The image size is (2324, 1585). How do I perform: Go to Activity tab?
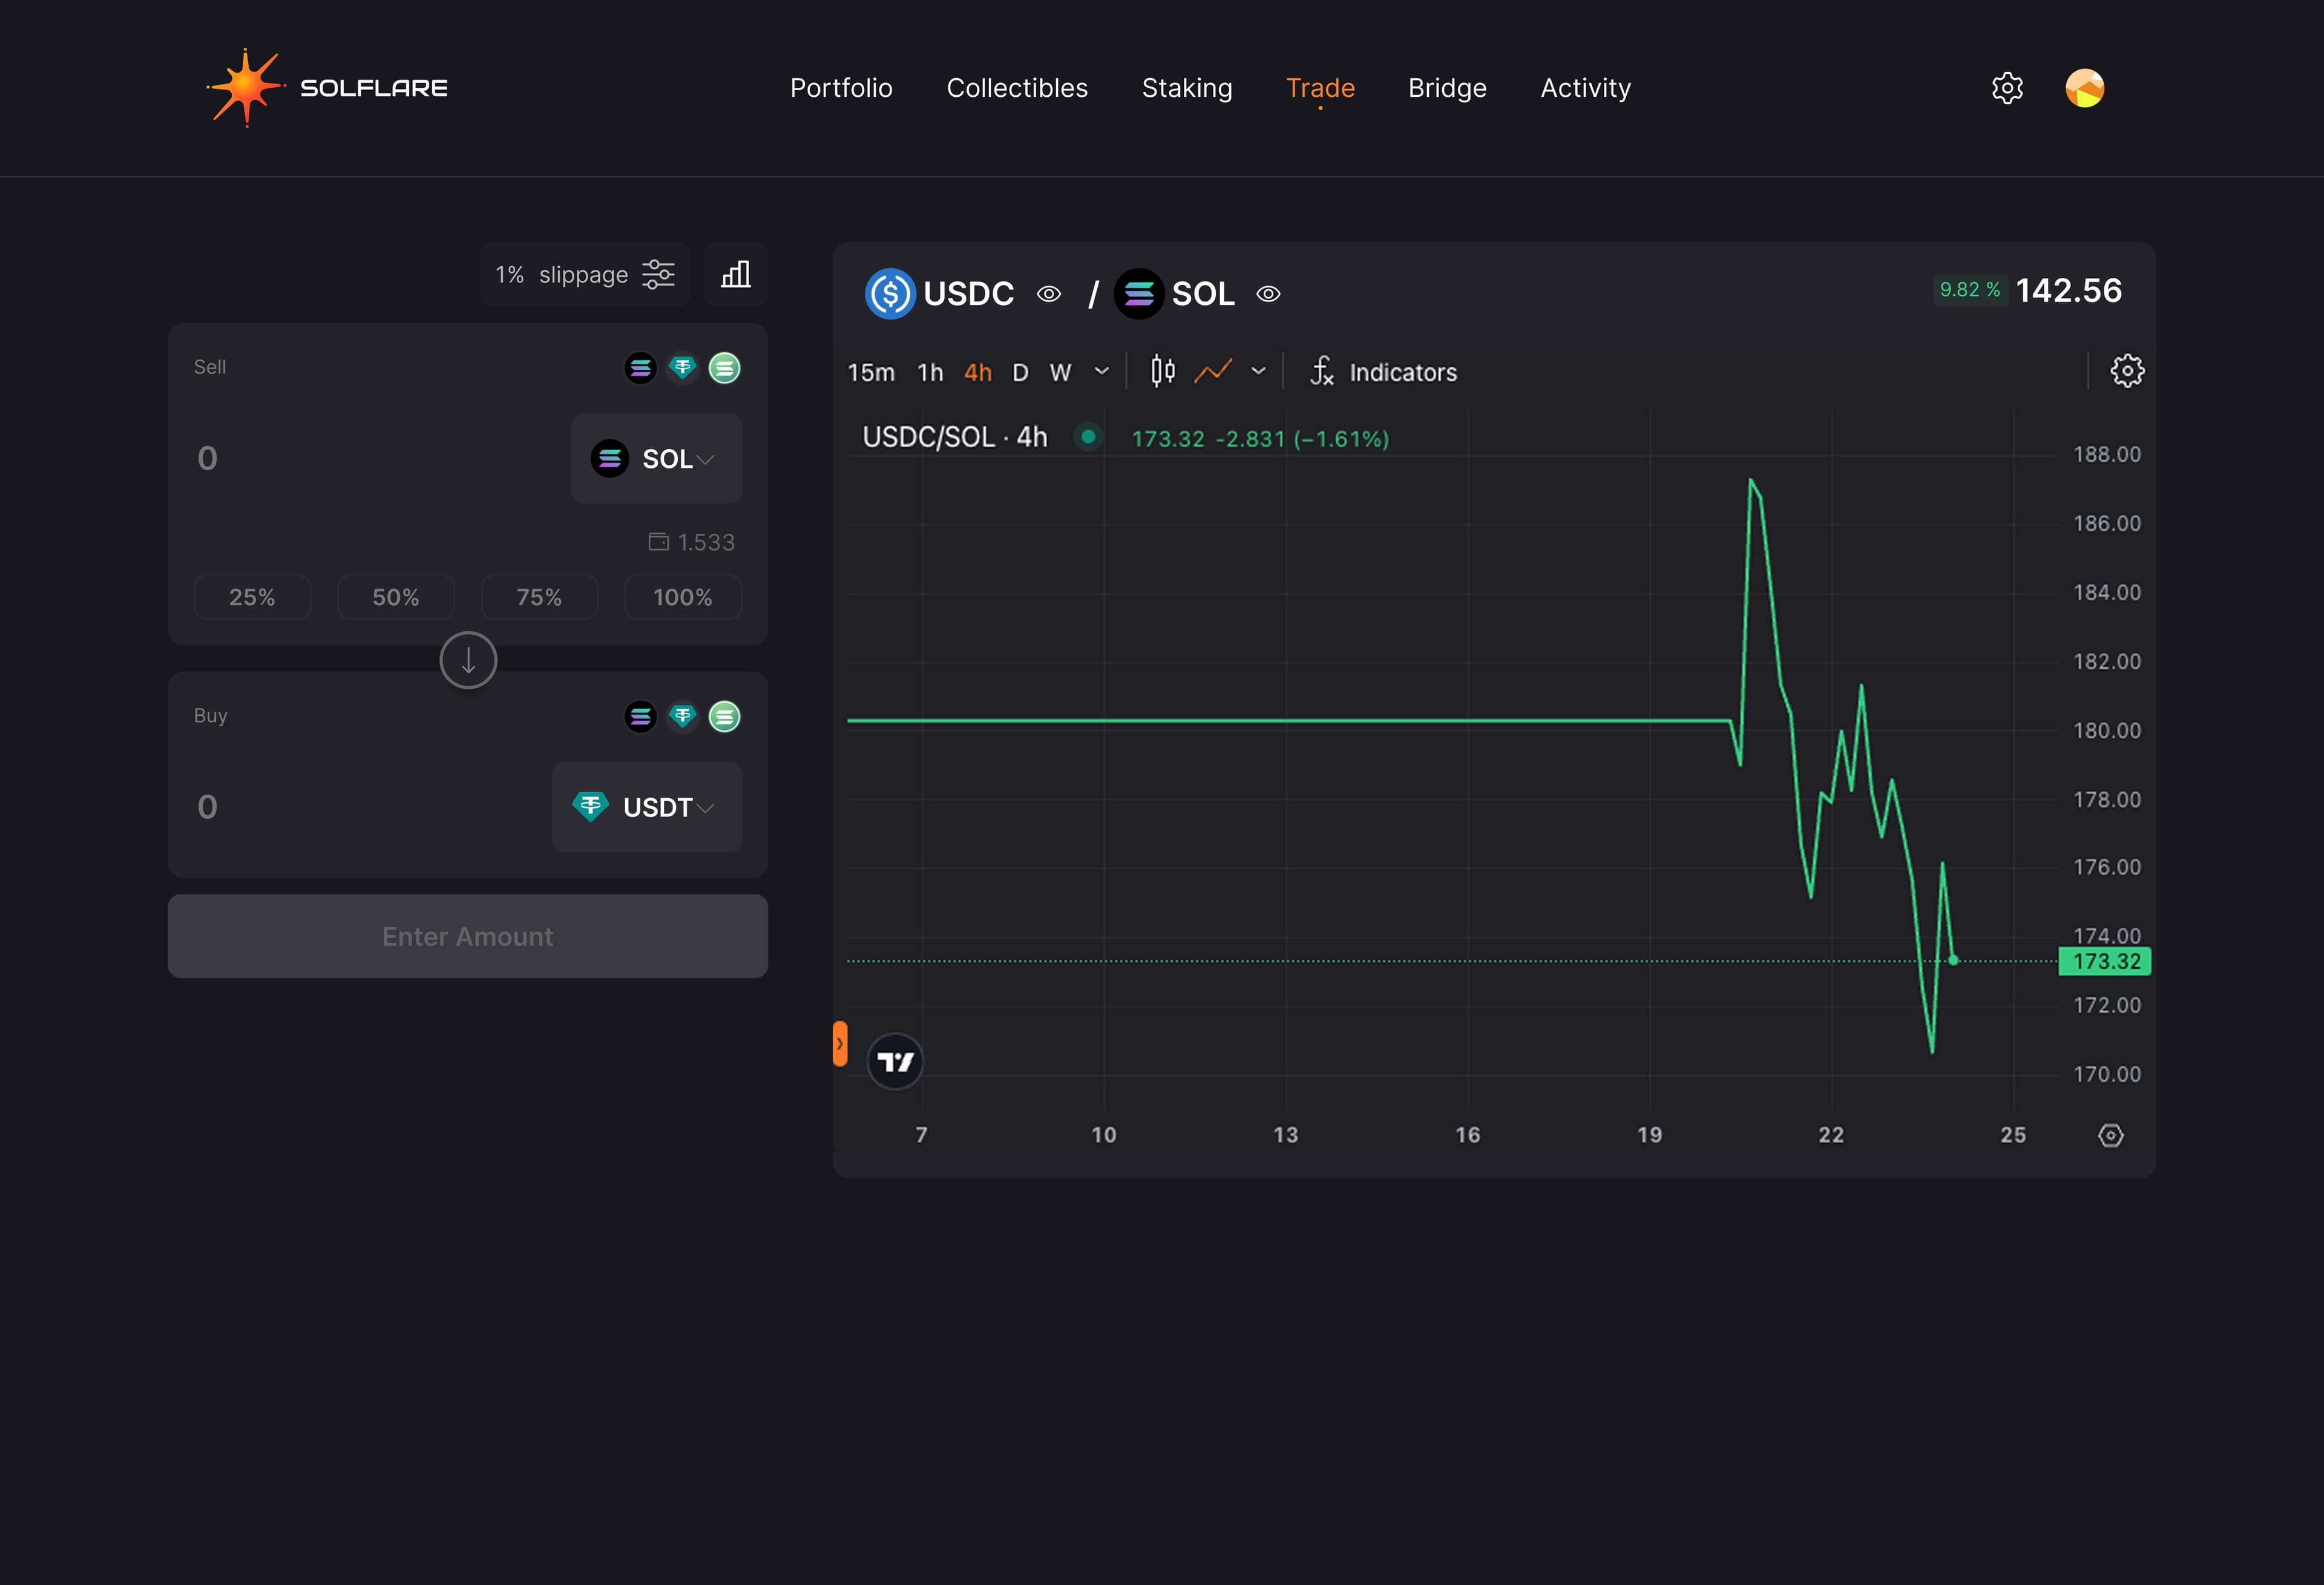[1585, 88]
